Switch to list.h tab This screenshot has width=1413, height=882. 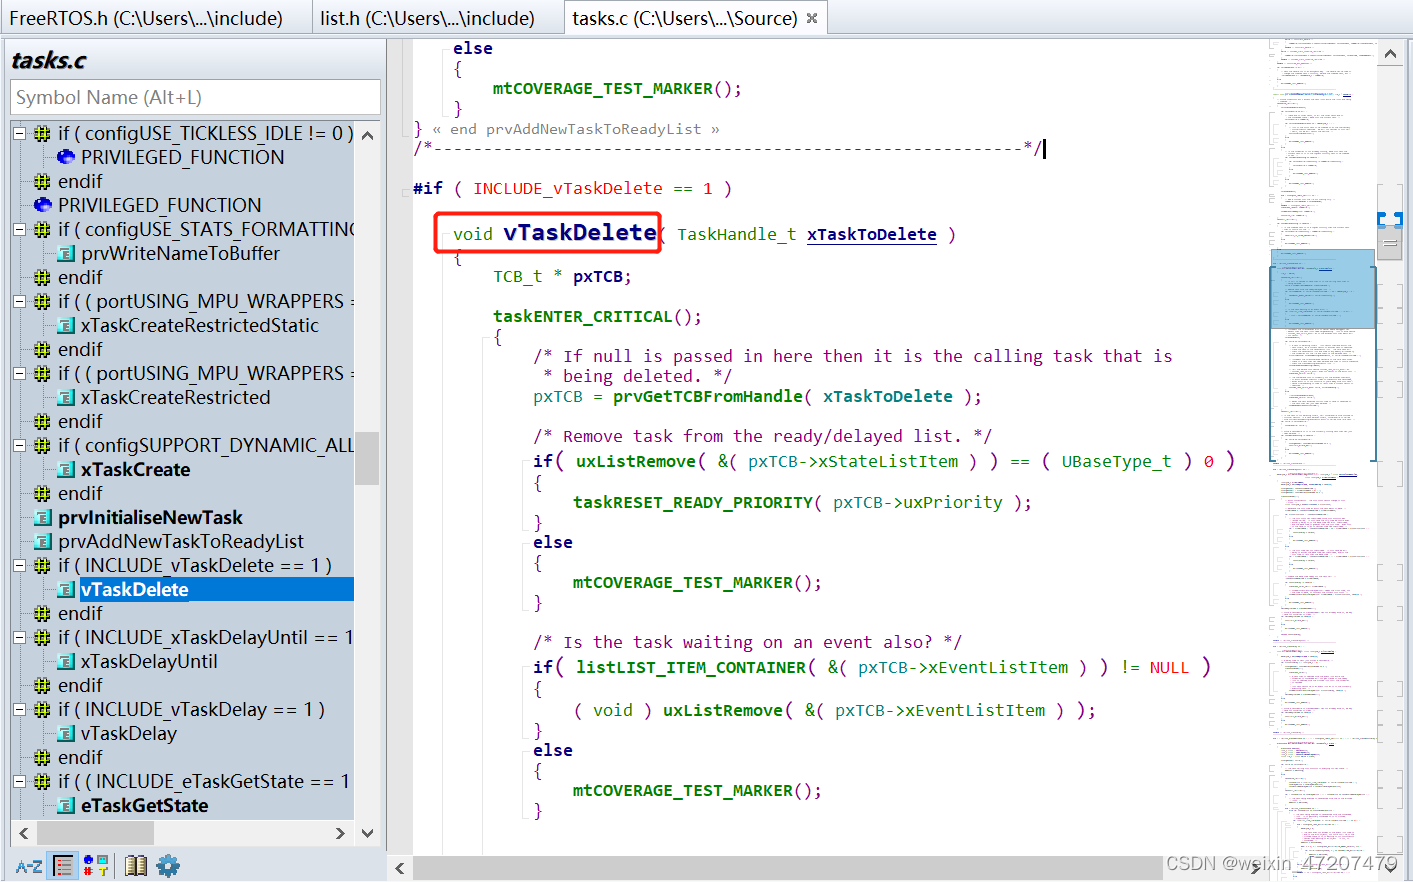point(427,18)
